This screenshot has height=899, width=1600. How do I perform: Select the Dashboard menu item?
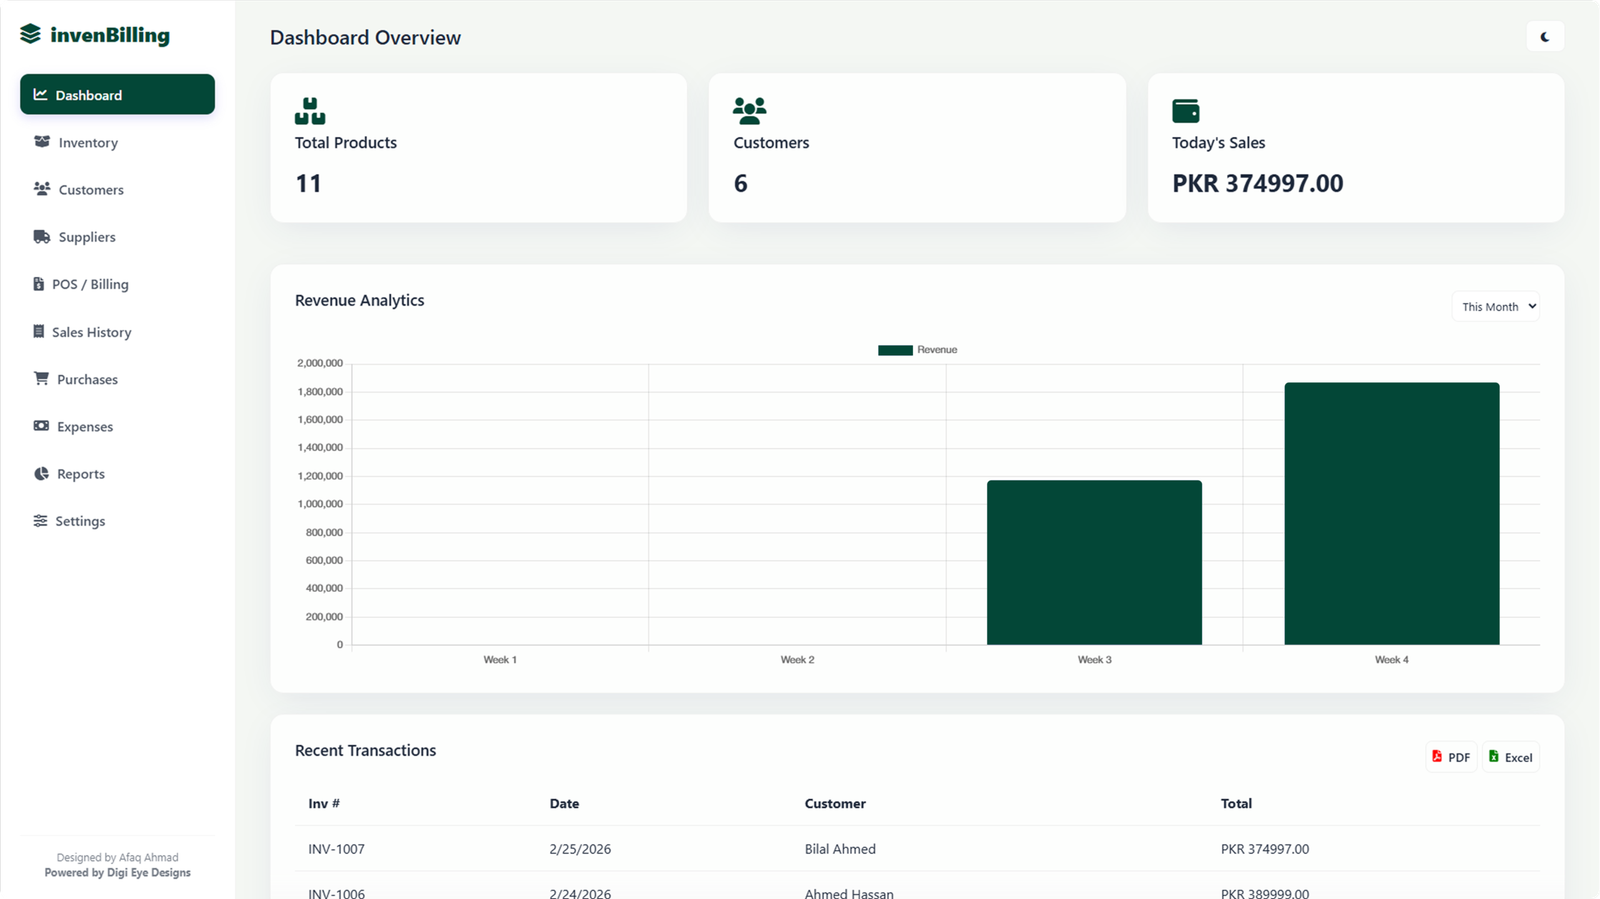pos(117,95)
